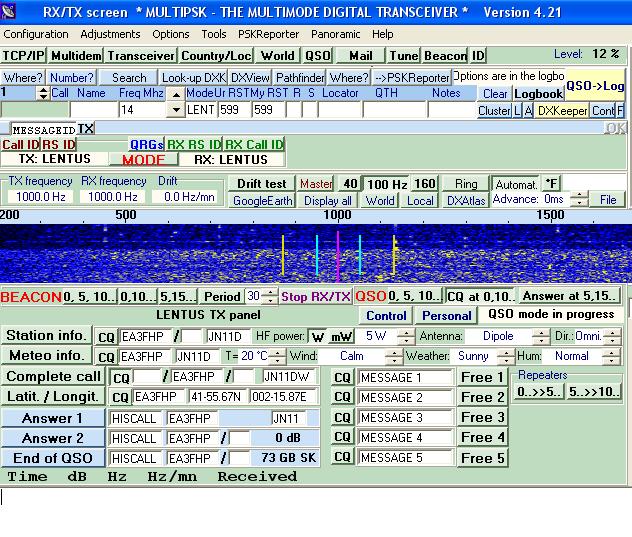Select the W unit for HF power
The width and height of the screenshot is (632, 537).
317,337
